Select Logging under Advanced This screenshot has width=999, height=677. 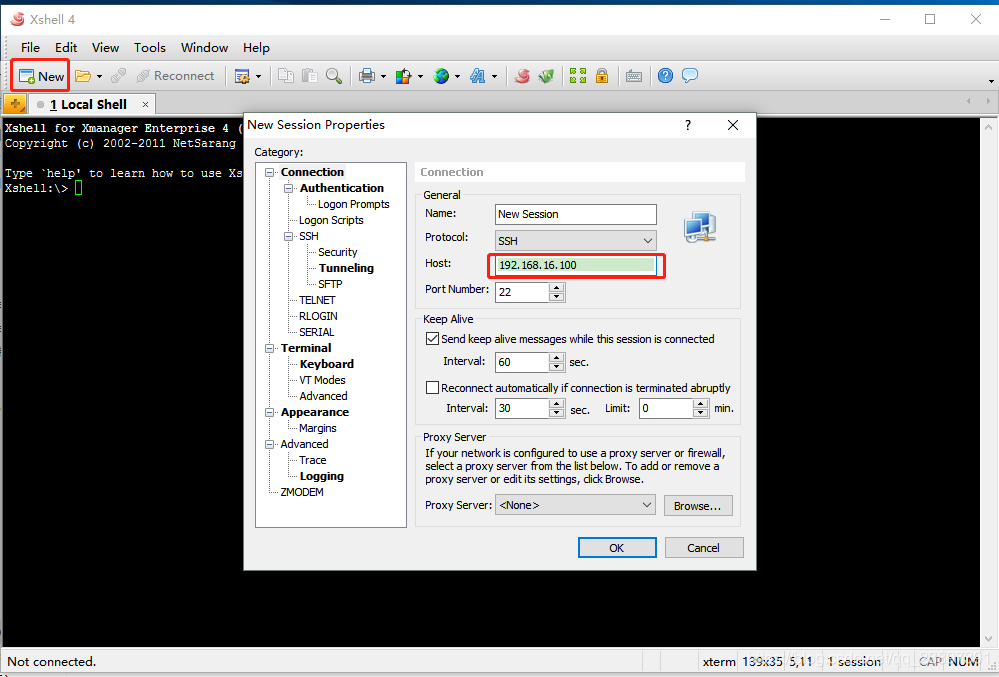click(x=322, y=476)
